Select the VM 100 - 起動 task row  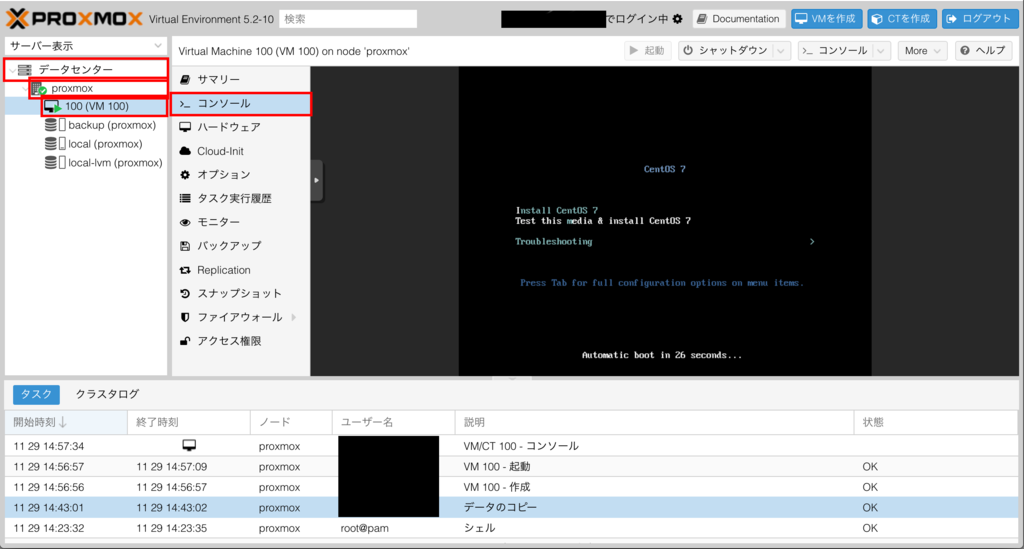click(x=511, y=467)
